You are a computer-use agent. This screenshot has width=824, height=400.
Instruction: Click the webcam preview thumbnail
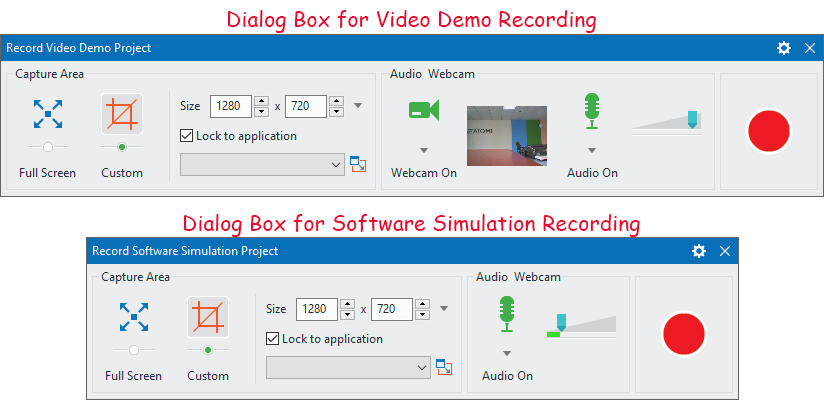point(507,136)
